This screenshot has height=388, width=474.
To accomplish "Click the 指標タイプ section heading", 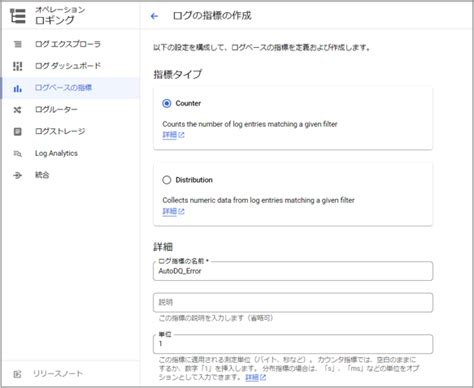I will (x=178, y=74).
